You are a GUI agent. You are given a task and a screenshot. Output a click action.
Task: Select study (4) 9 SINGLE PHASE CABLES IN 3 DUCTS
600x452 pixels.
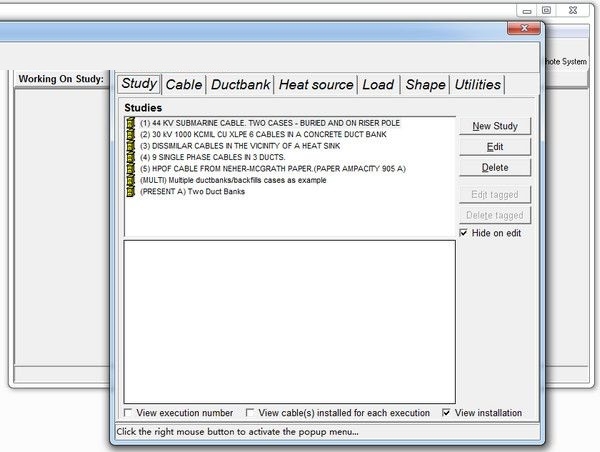tap(212, 157)
